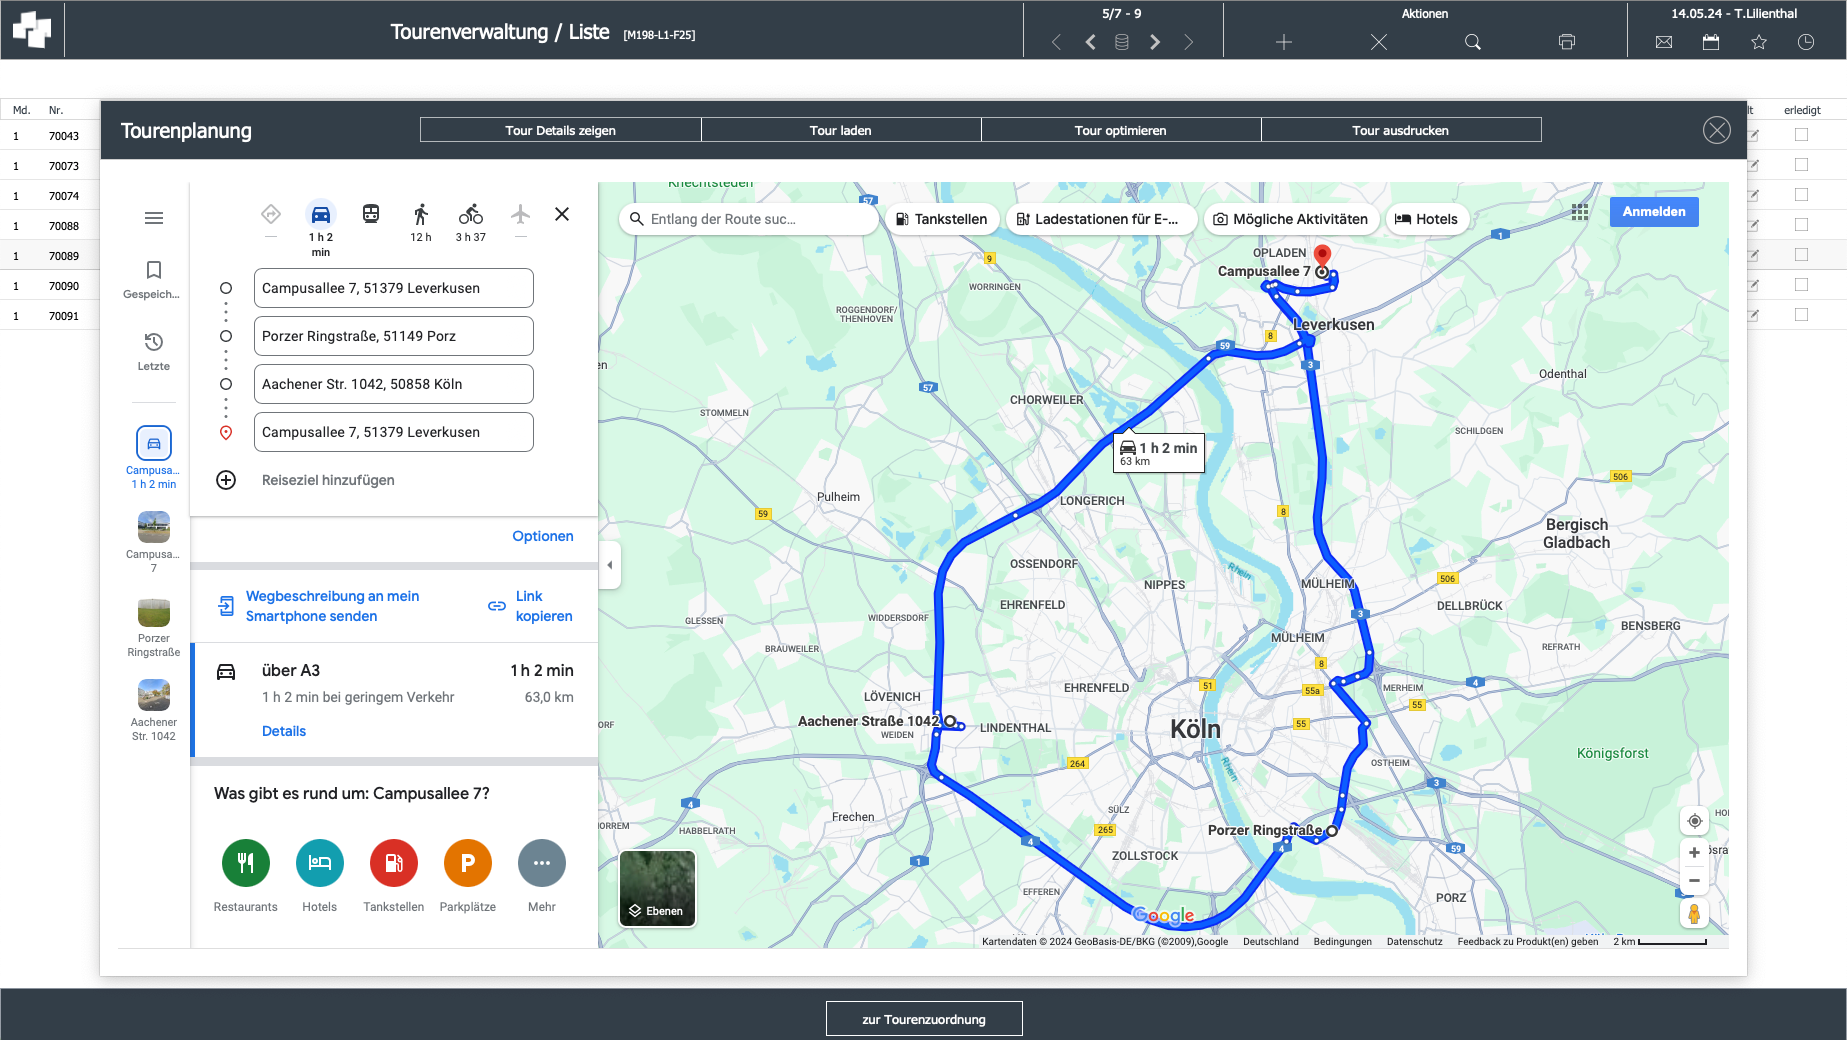Open the mail envelope icon
Viewport: 1847px width, 1040px height.
point(1664,42)
